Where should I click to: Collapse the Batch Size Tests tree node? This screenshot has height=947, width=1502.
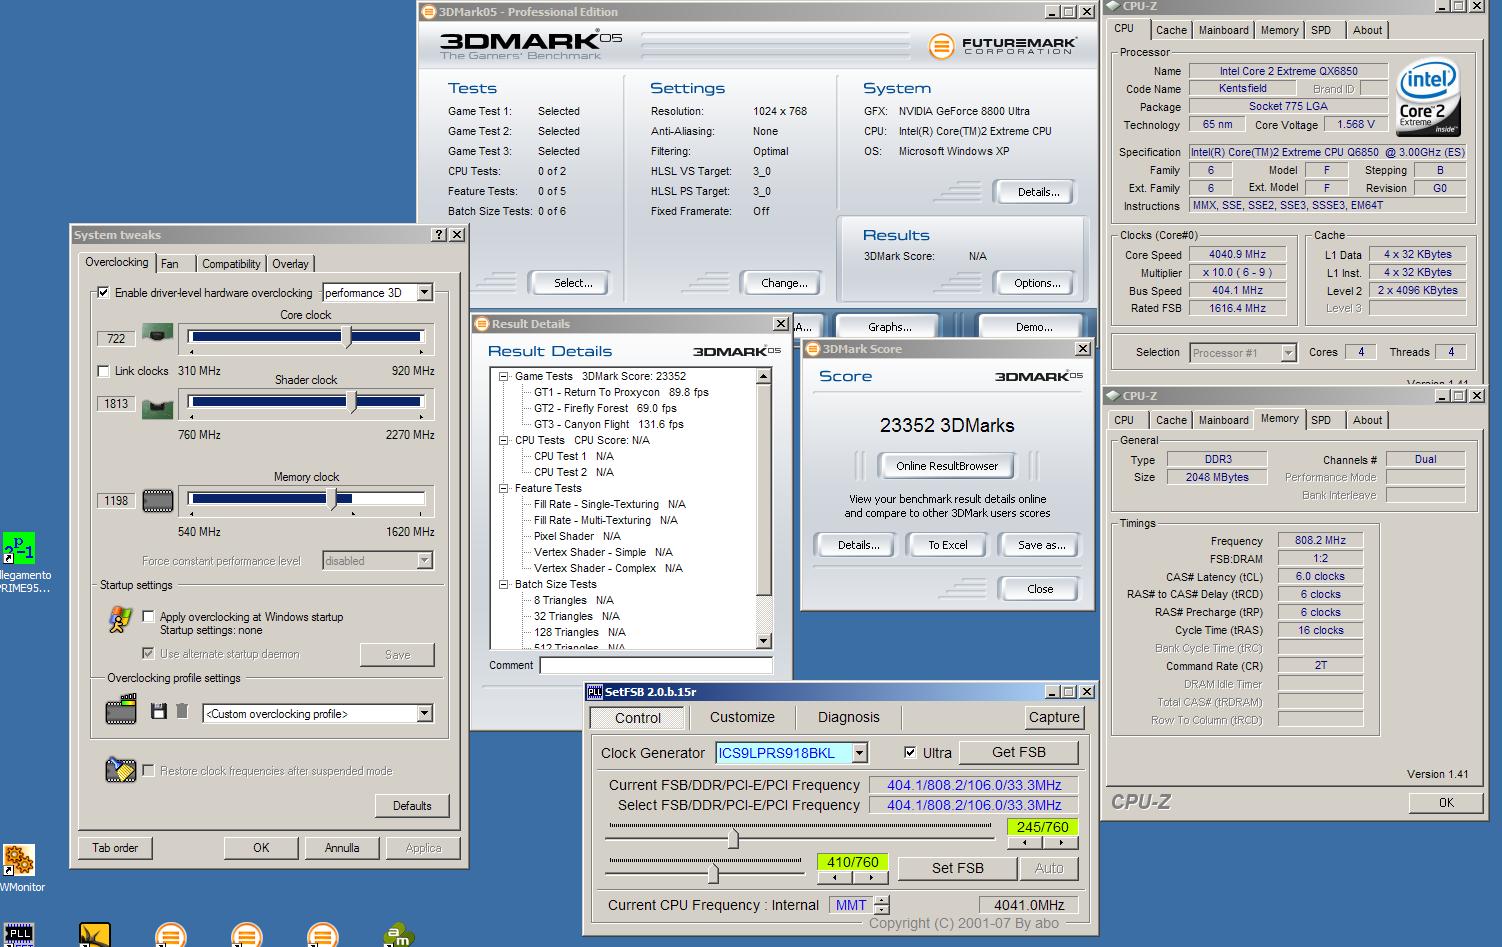504,585
